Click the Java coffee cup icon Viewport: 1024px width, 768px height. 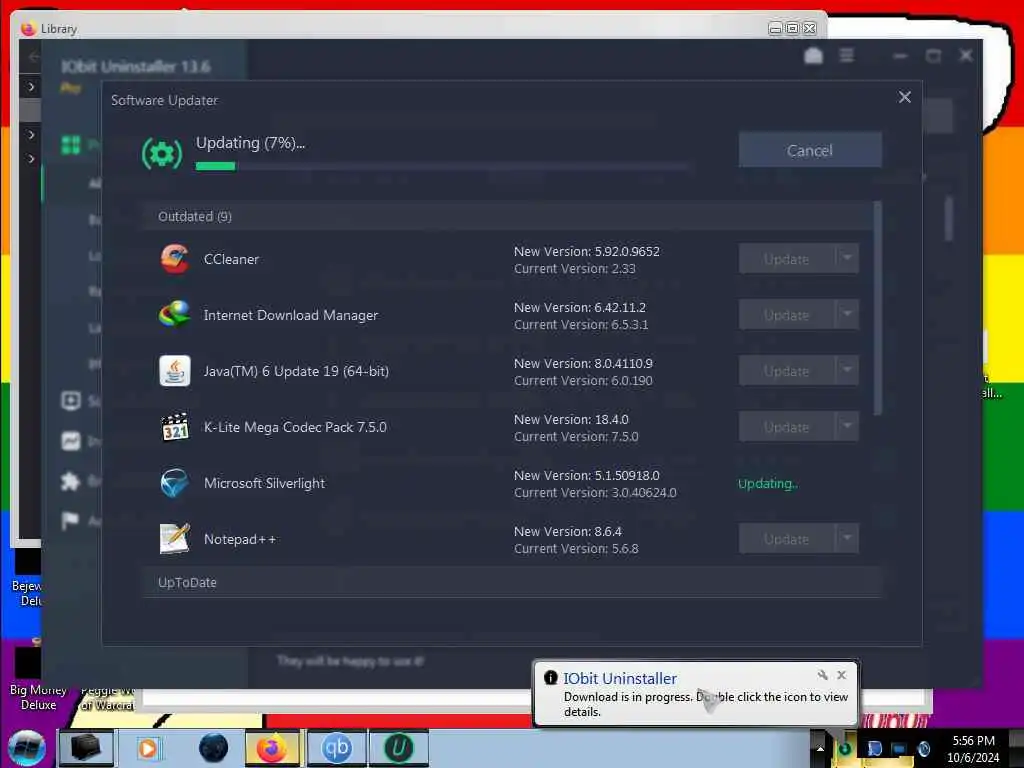174,371
